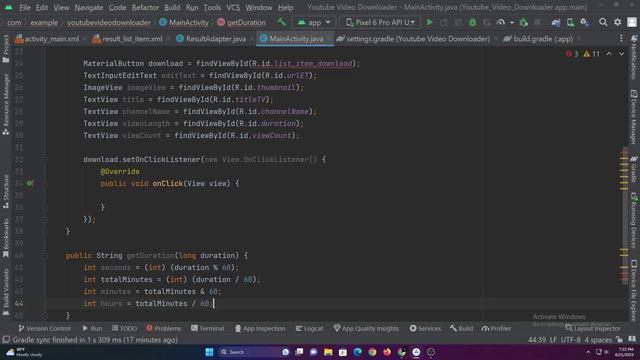The width and height of the screenshot is (640, 360).
Task: Open the Terminal tool window
Action: (x=207, y=328)
